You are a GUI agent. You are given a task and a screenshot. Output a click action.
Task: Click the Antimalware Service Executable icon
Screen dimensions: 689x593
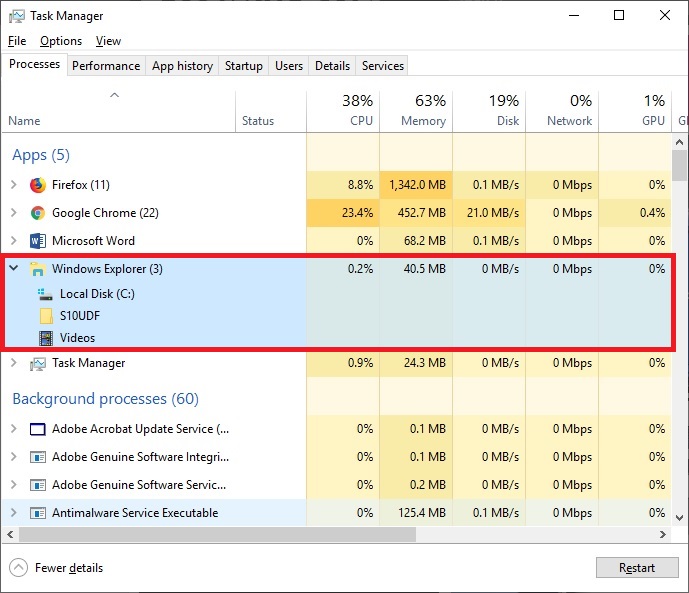pyautogui.click(x=38, y=513)
